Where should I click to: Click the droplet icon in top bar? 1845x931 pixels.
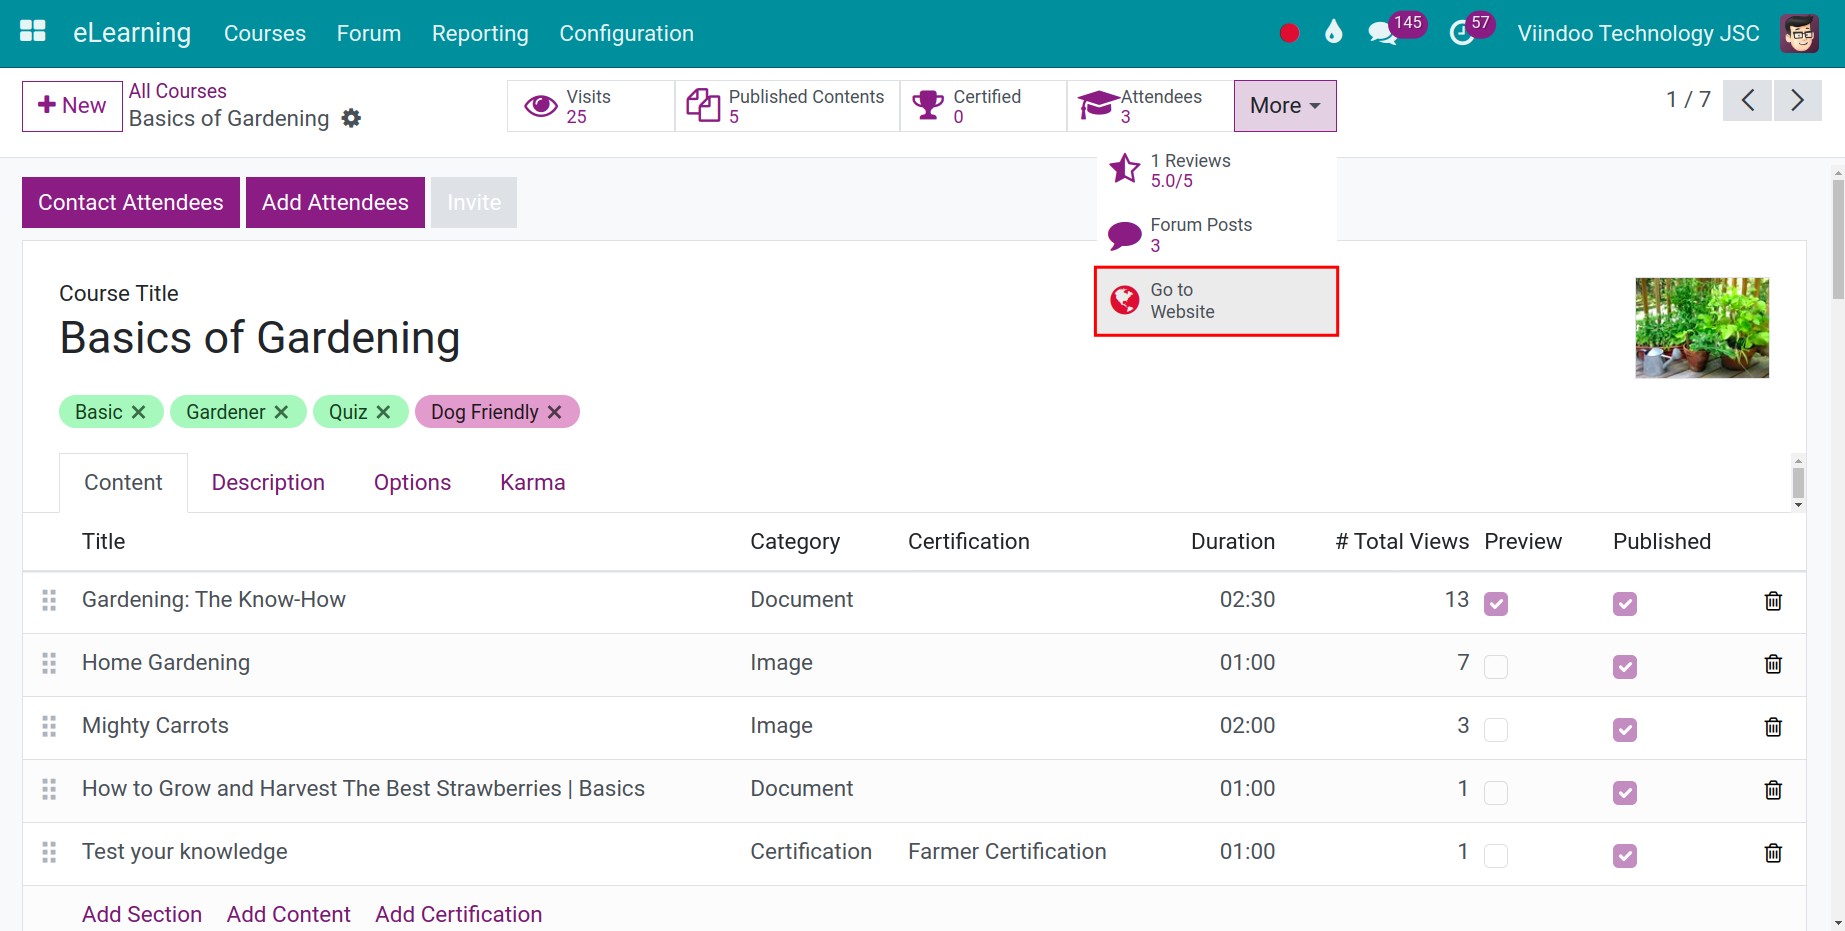tap(1333, 32)
